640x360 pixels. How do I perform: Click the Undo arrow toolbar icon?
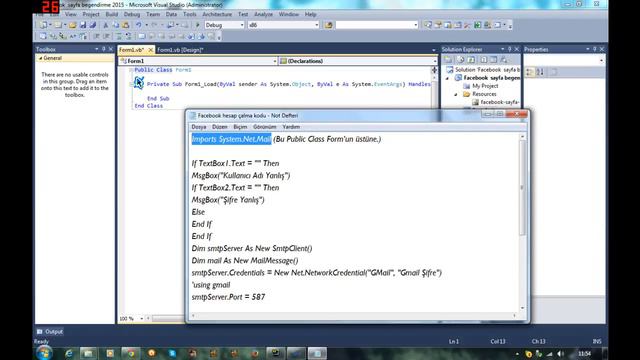point(139,25)
